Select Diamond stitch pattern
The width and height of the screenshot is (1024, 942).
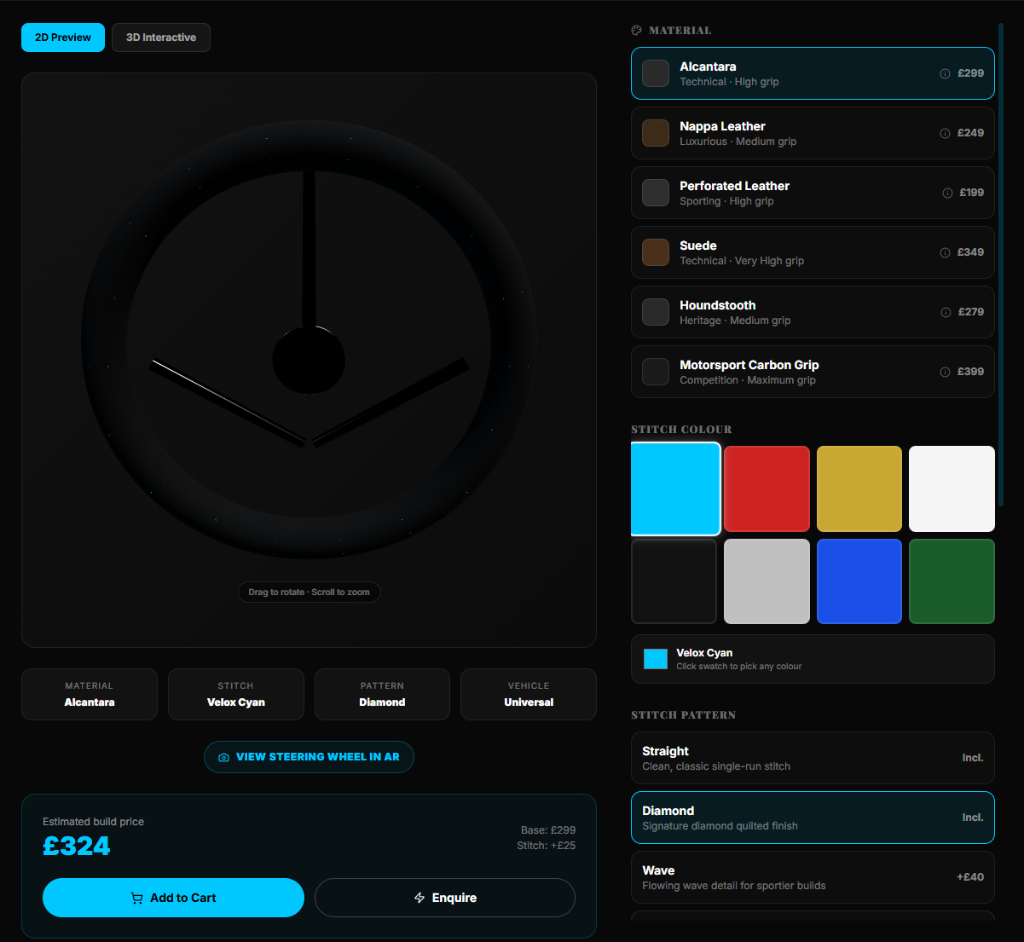tap(812, 817)
